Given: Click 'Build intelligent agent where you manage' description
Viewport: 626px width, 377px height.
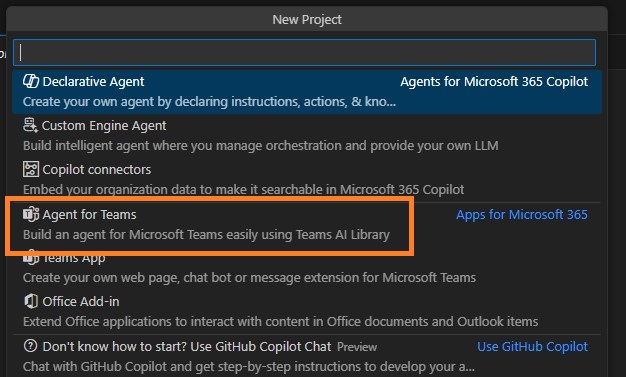Looking at the screenshot, I should coord(261,145).
